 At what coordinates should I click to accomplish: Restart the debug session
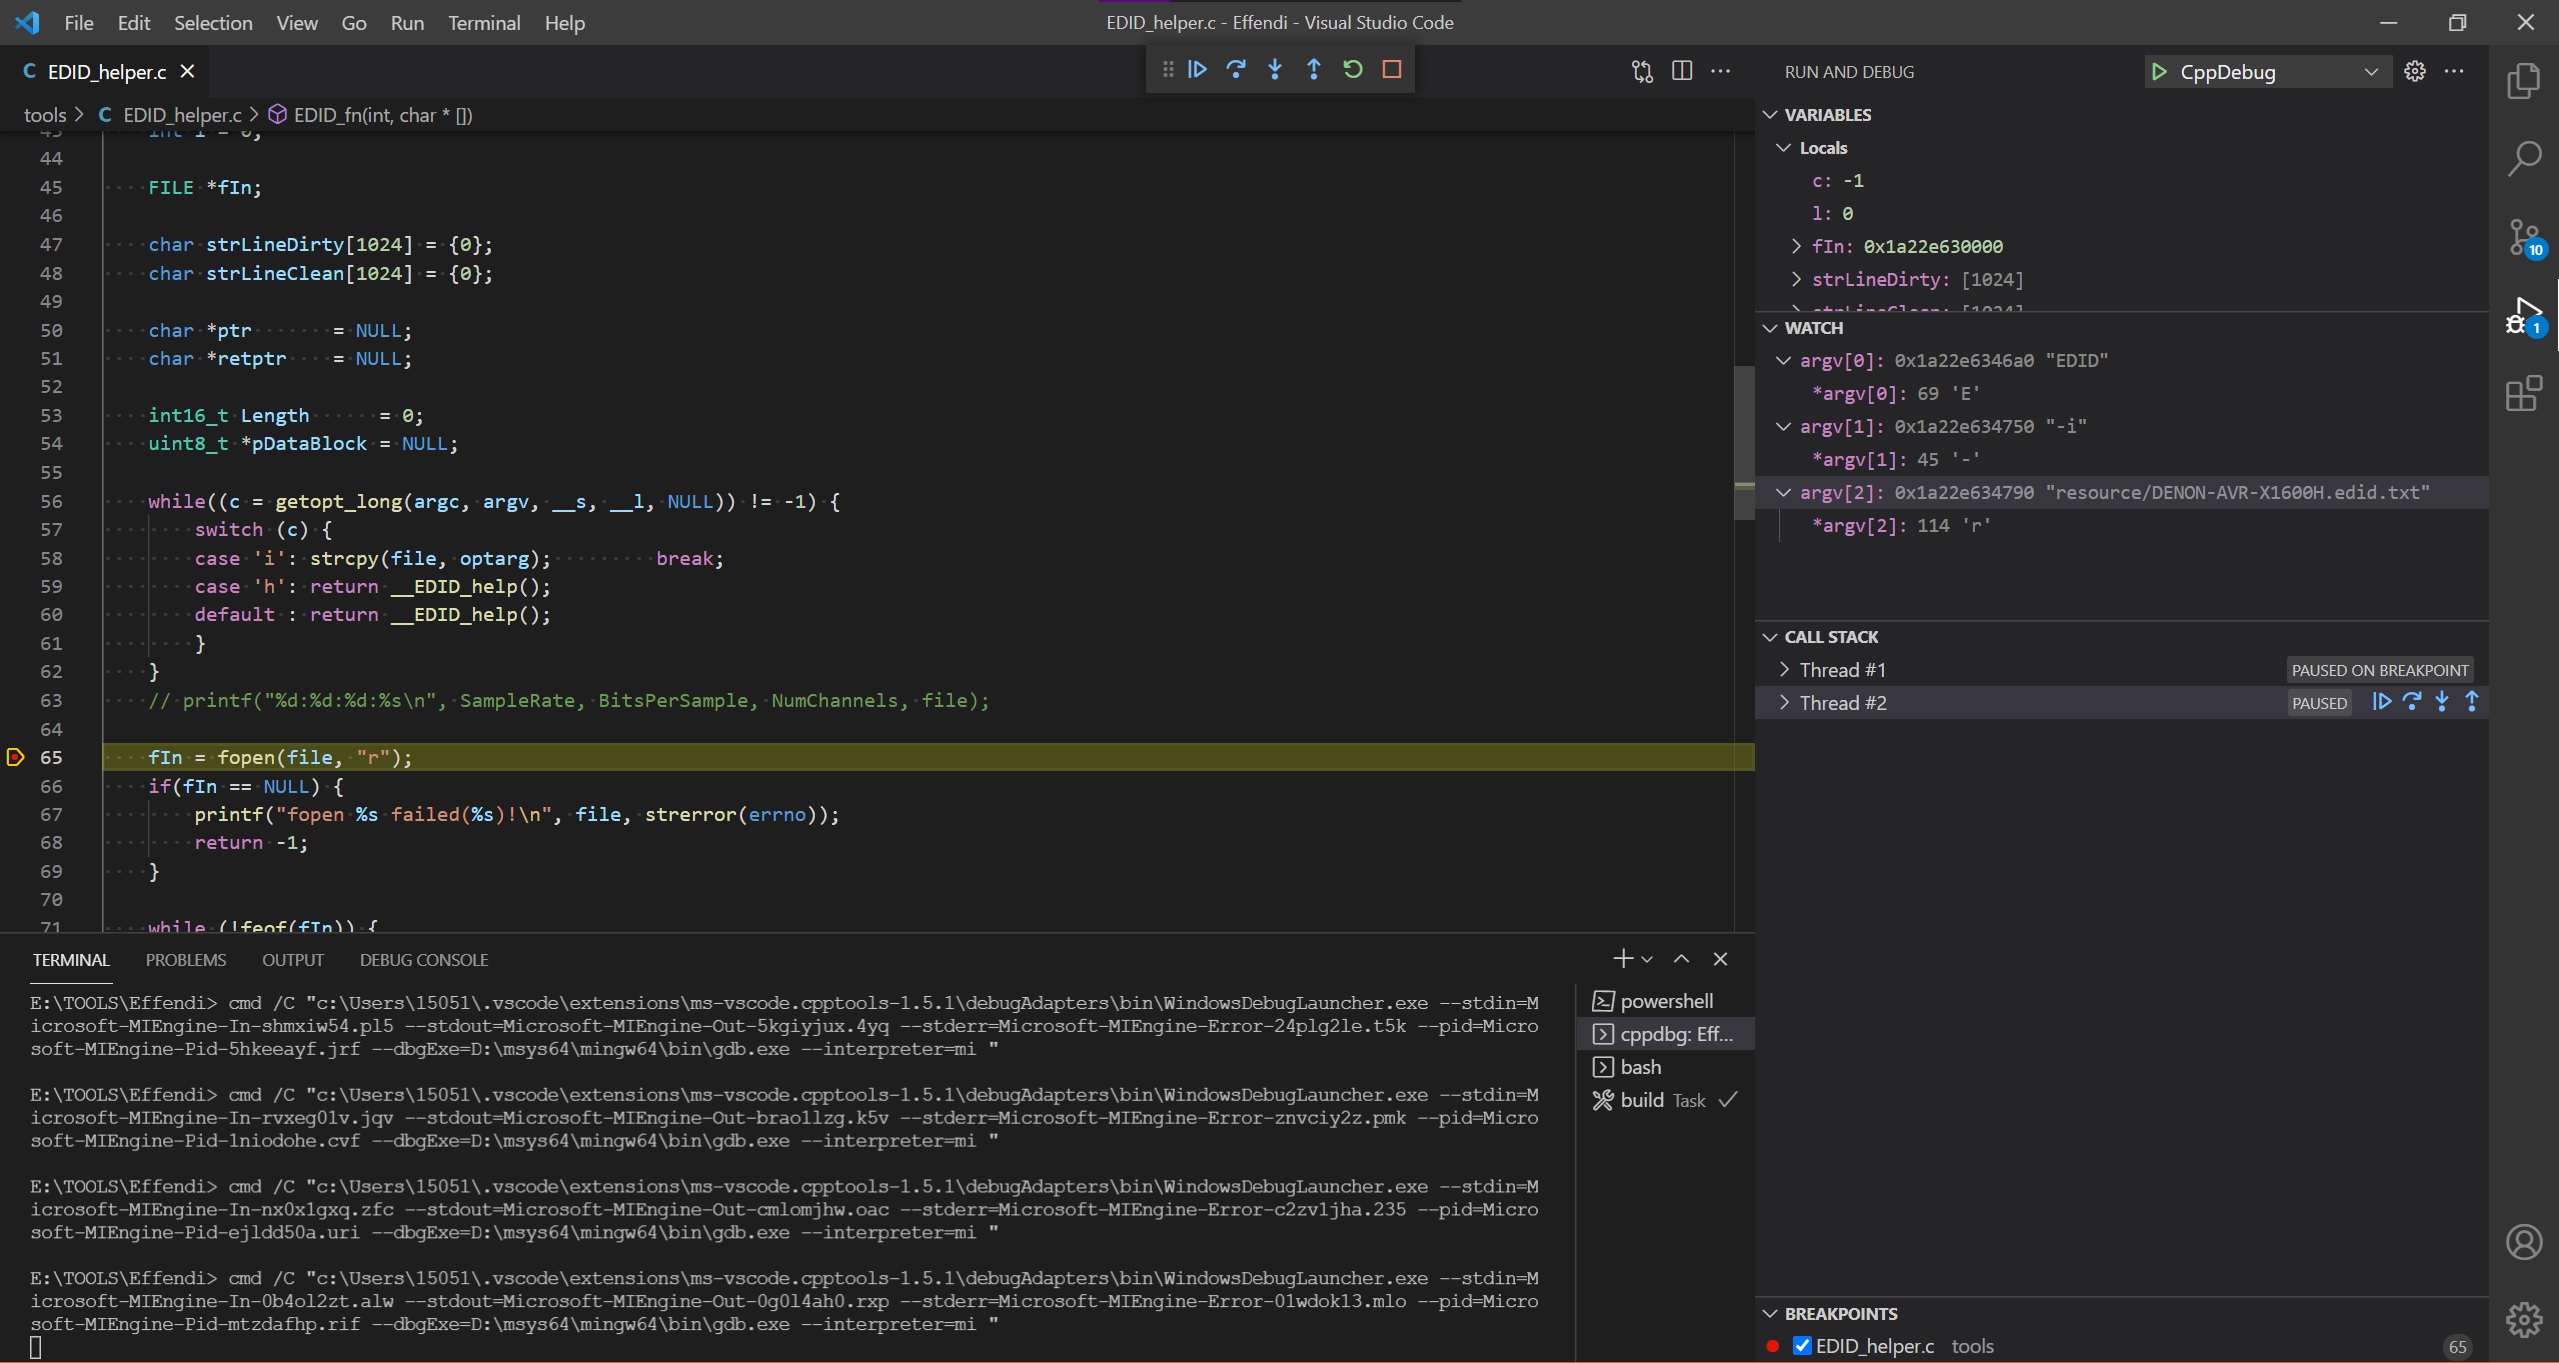1352,70
